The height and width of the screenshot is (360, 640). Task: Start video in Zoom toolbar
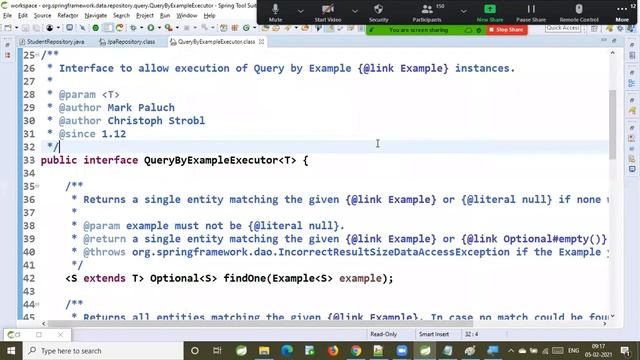tap(328, 12)
